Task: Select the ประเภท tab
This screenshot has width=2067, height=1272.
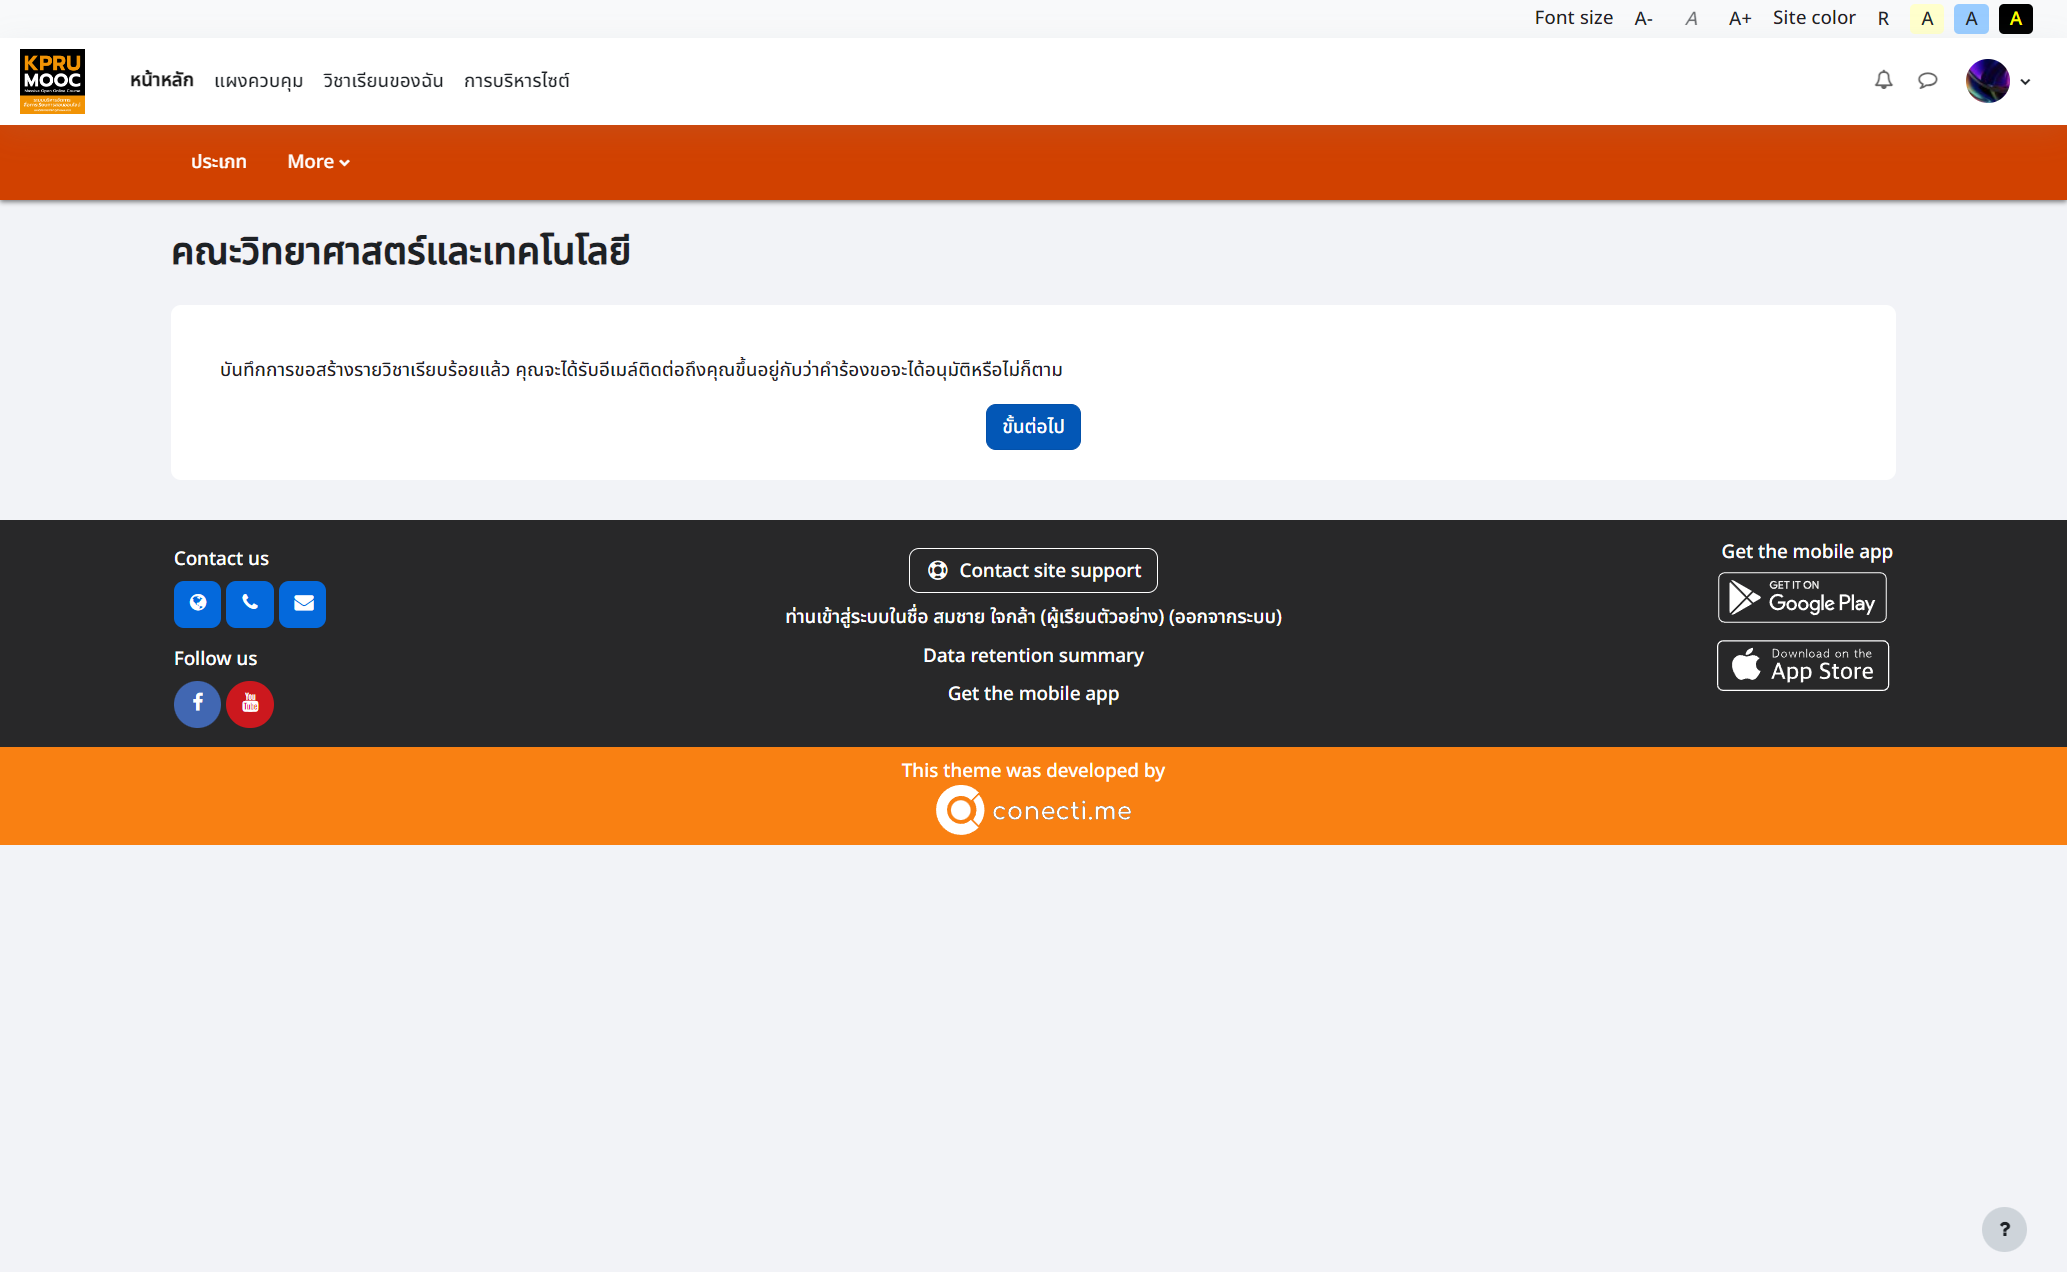Action: click(219, 162)
